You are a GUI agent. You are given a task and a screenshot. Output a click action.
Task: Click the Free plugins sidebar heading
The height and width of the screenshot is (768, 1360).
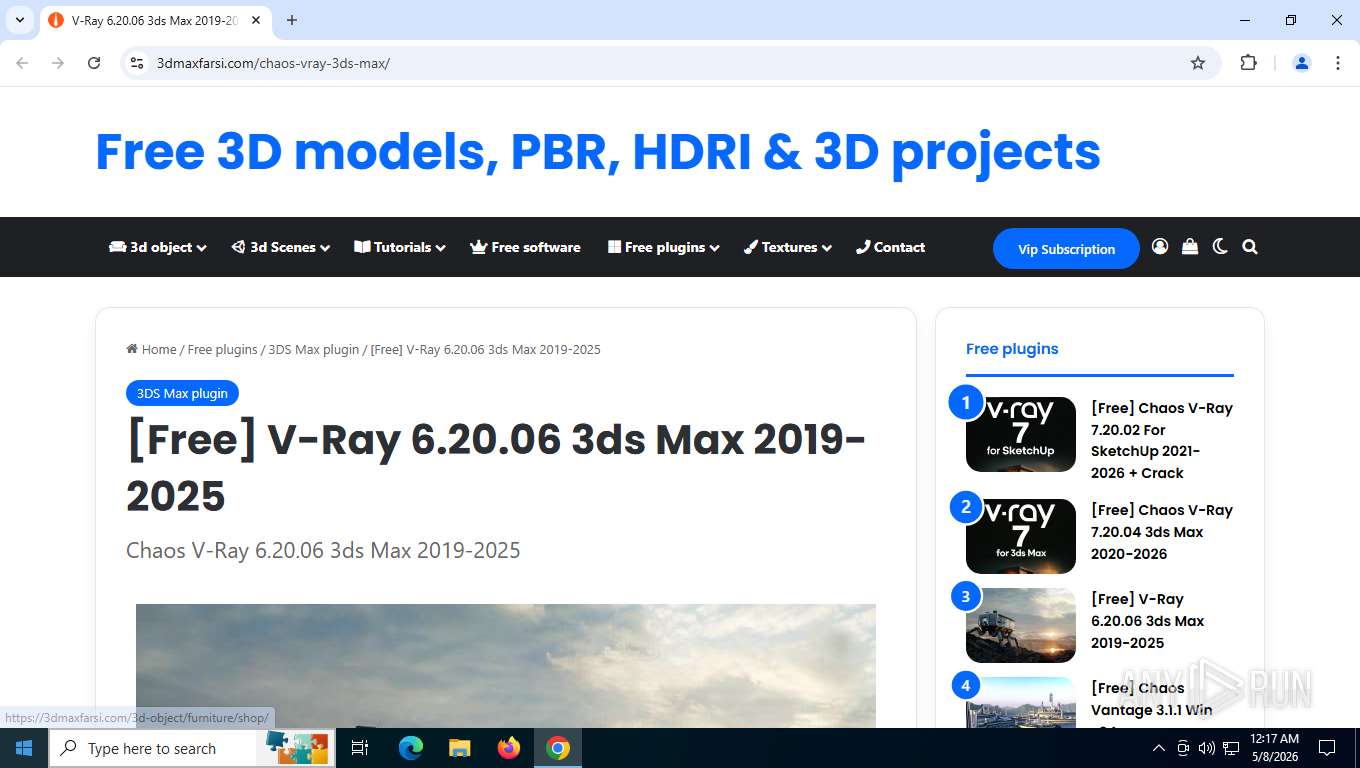(x=1012, y=349)
